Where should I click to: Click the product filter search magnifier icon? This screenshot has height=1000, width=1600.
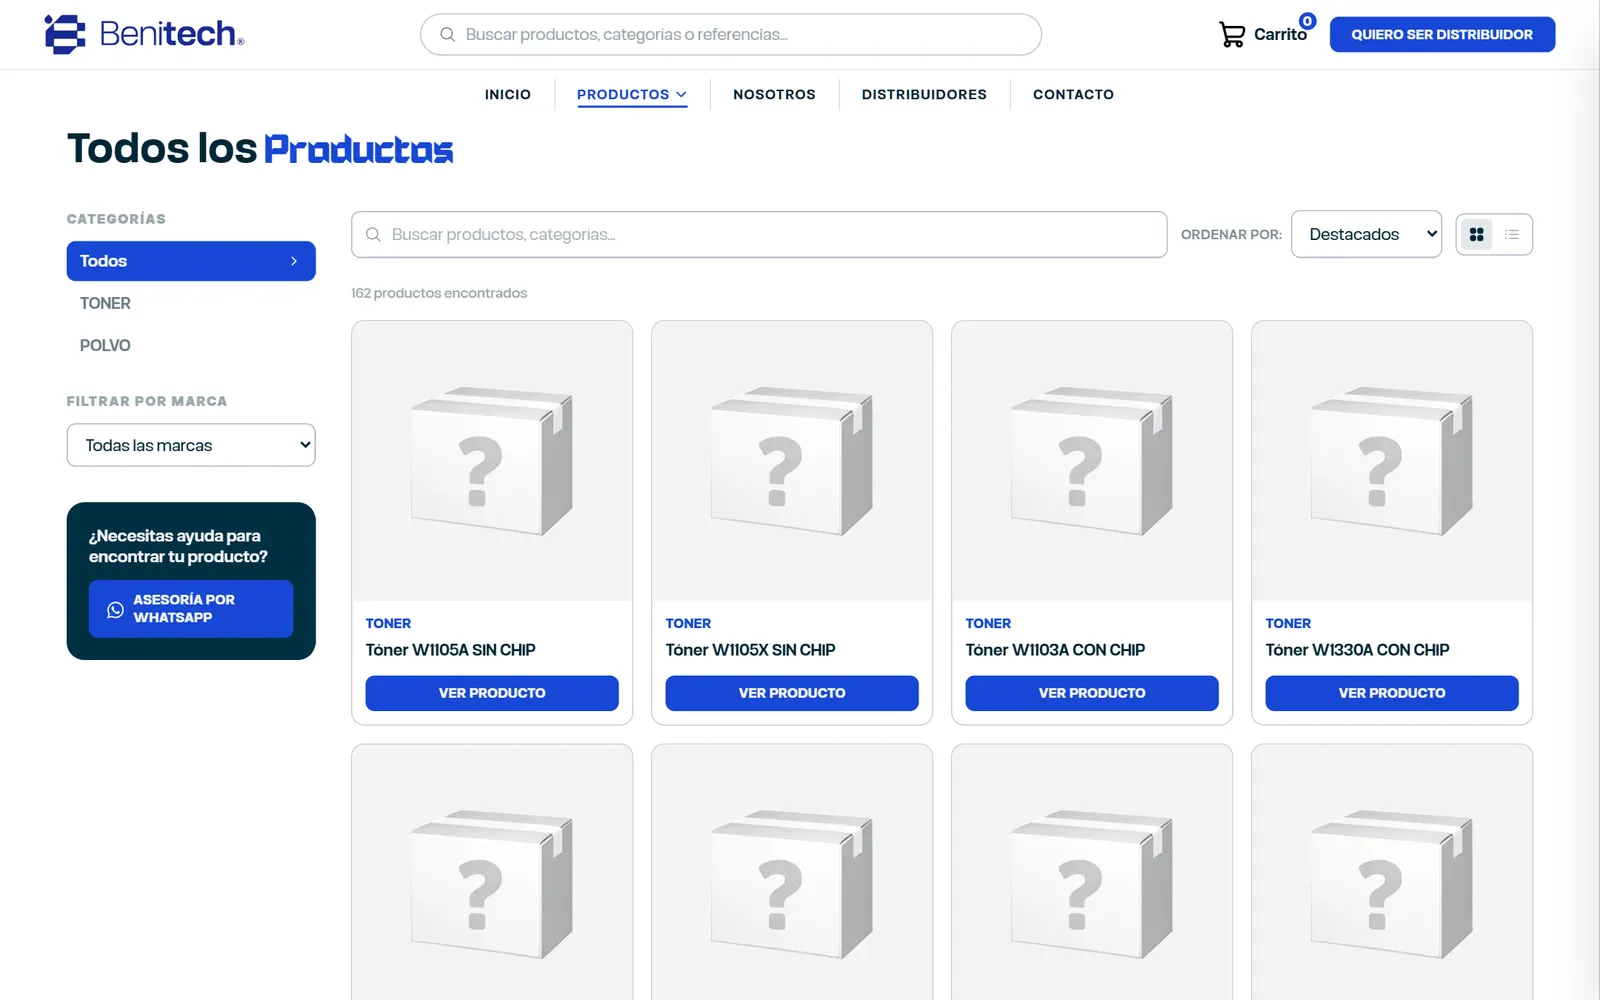click(373, 234)
